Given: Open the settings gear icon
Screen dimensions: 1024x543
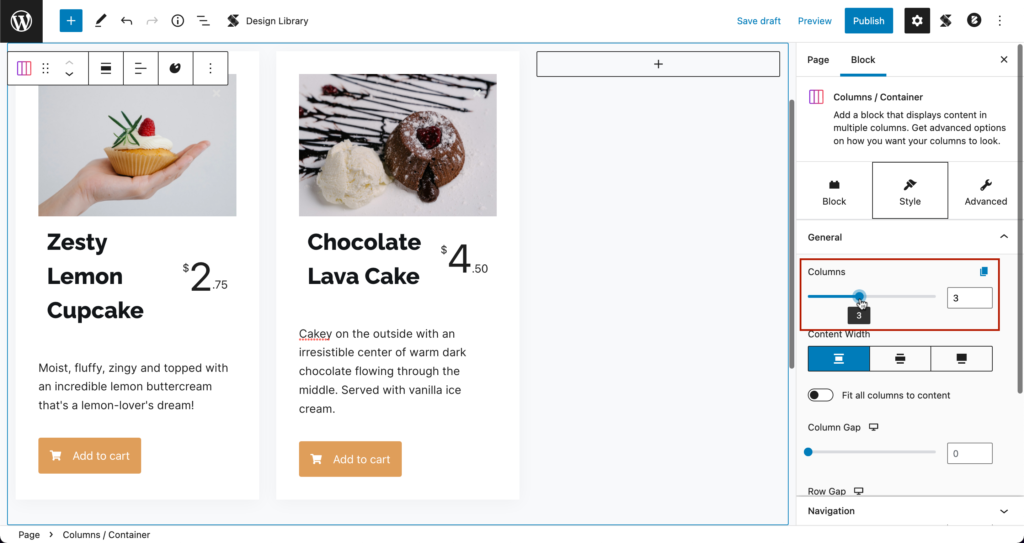Looking at the screenshot, I should tap(917, 21).
